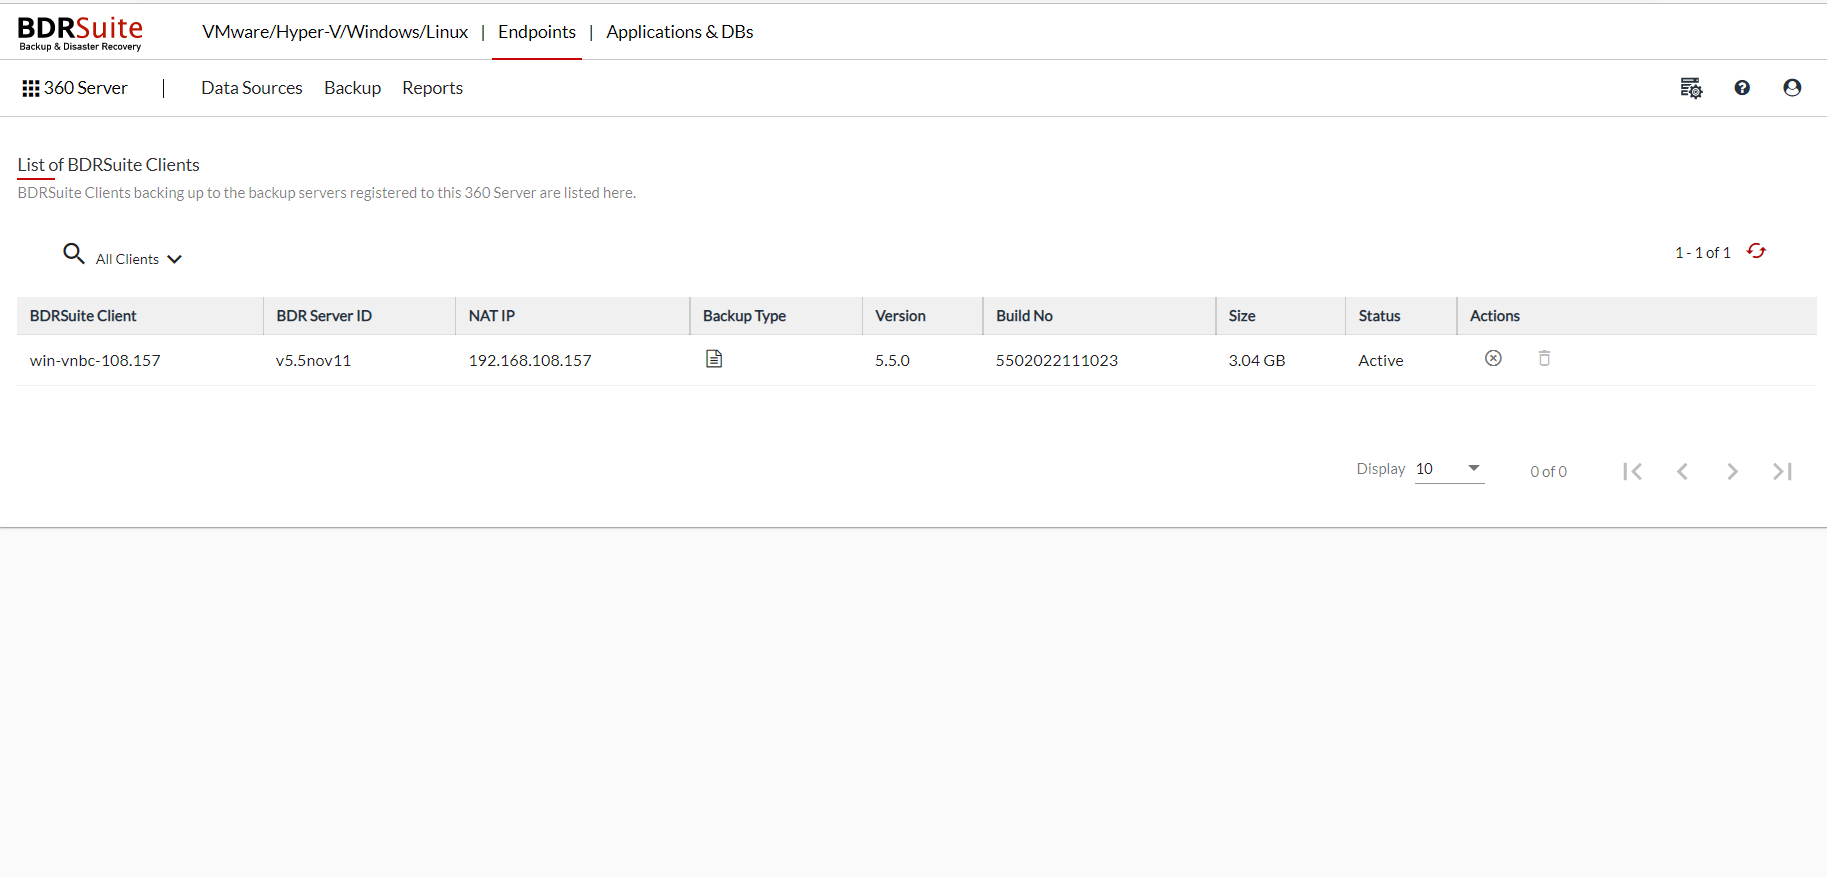
Task: Open the Reports menu
Action: pyautogui.click(x=432, y=88)
